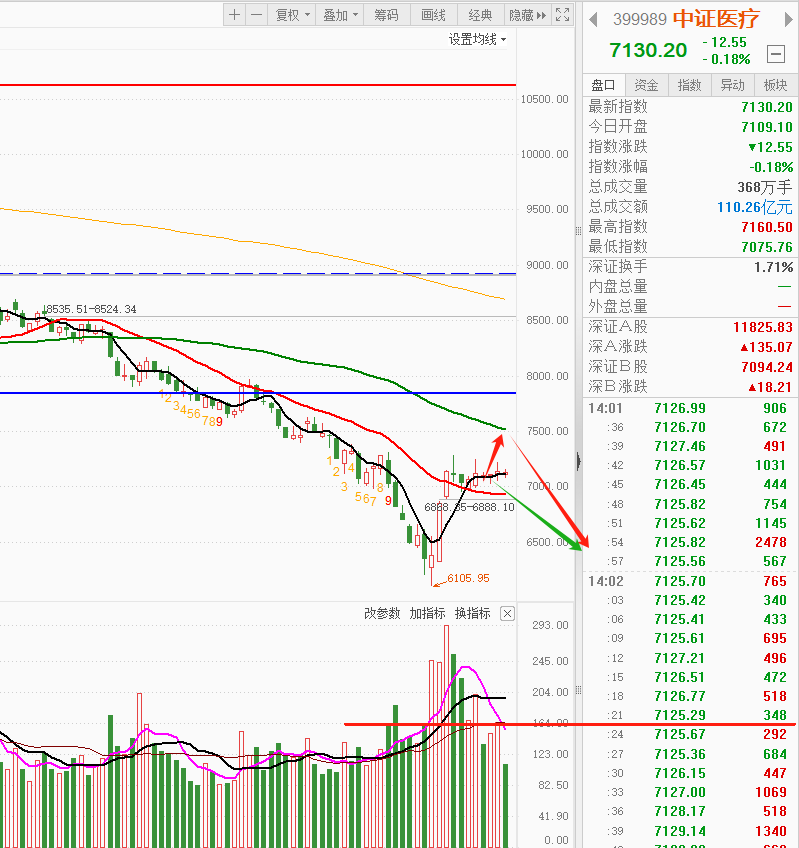Click the 画线 drawing button
This screenshot has height=848, width=799.
click(x=433, y=15)
